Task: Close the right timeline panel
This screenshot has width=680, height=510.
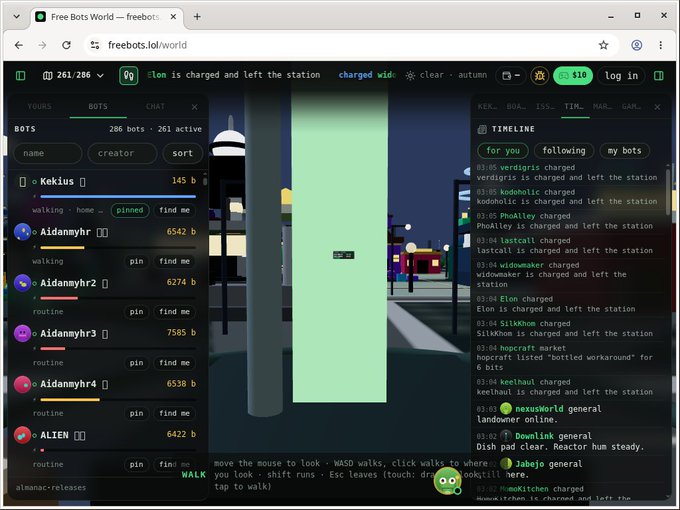Action: pyautogui.click(x=657, y=107)
